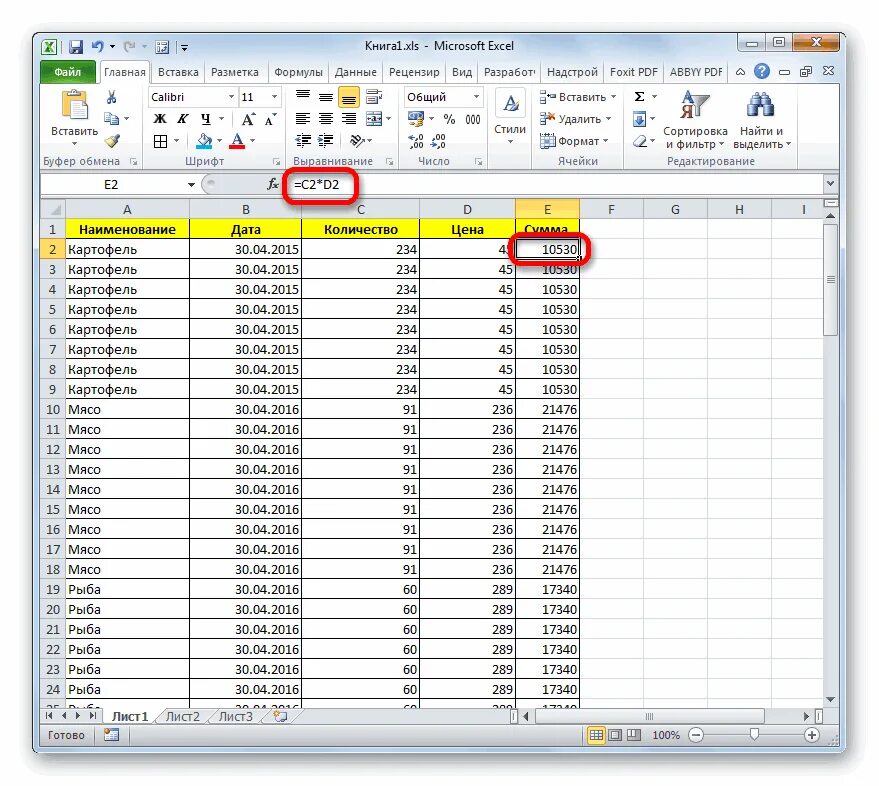This screenshot has width=879, height=786.
Task: Open the cell borders tool
Action: [160, 141]
